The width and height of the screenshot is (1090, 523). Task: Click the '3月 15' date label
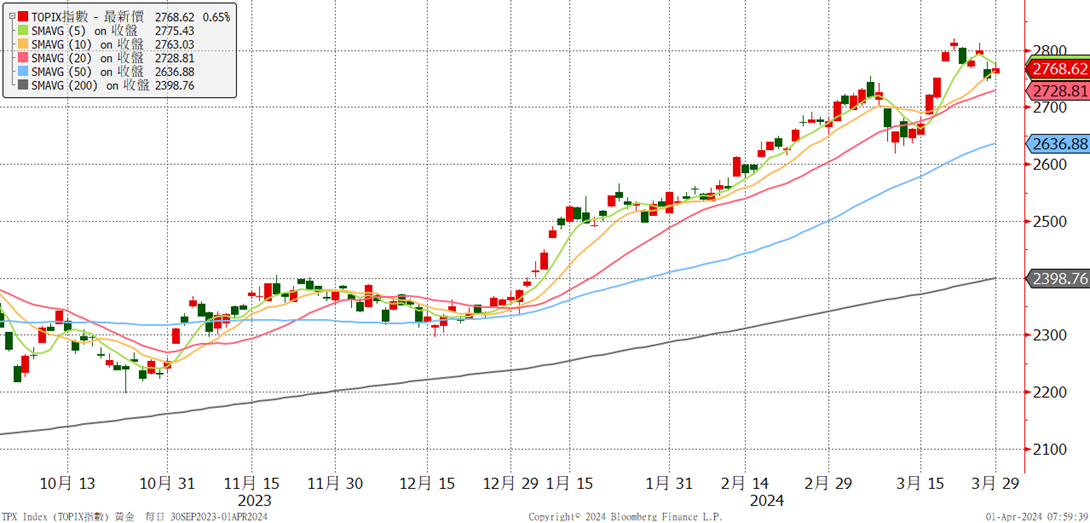(918, 483)
